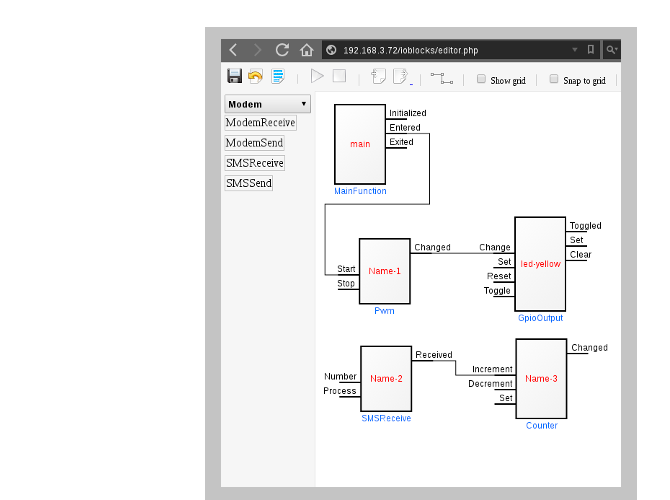Screen dimensions: 670x500
Task: Open the browser search magnifier
Action: [x=611, y=50]
